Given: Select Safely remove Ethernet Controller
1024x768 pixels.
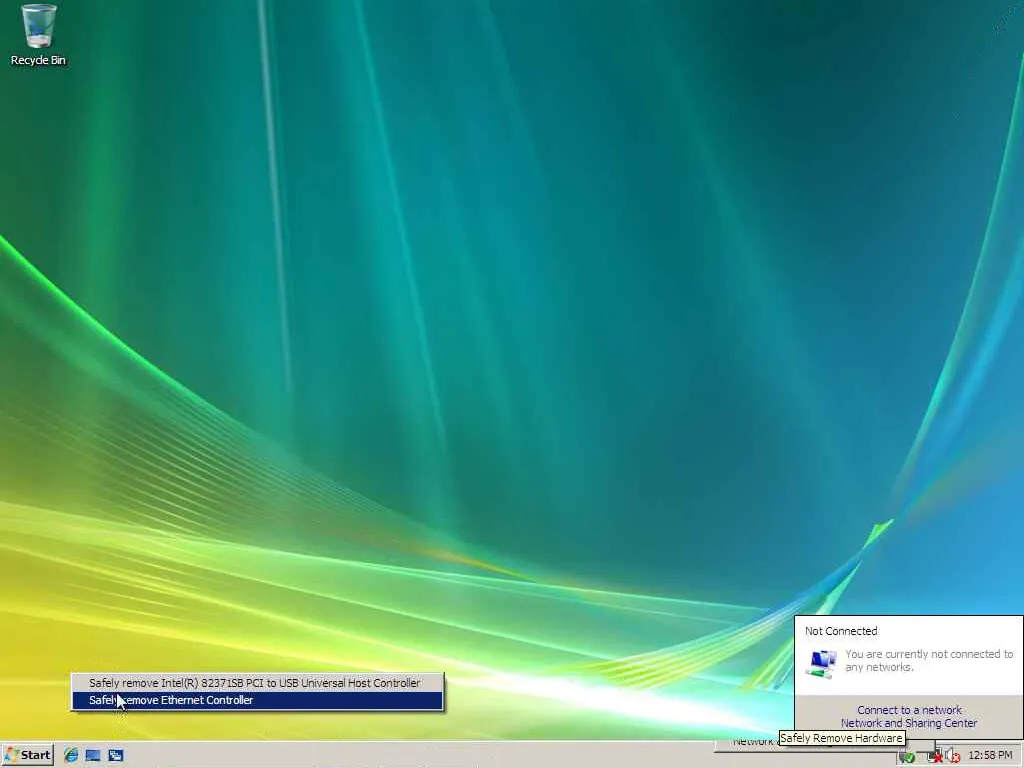Looking at the screenshot, I should tap(257, 700).
